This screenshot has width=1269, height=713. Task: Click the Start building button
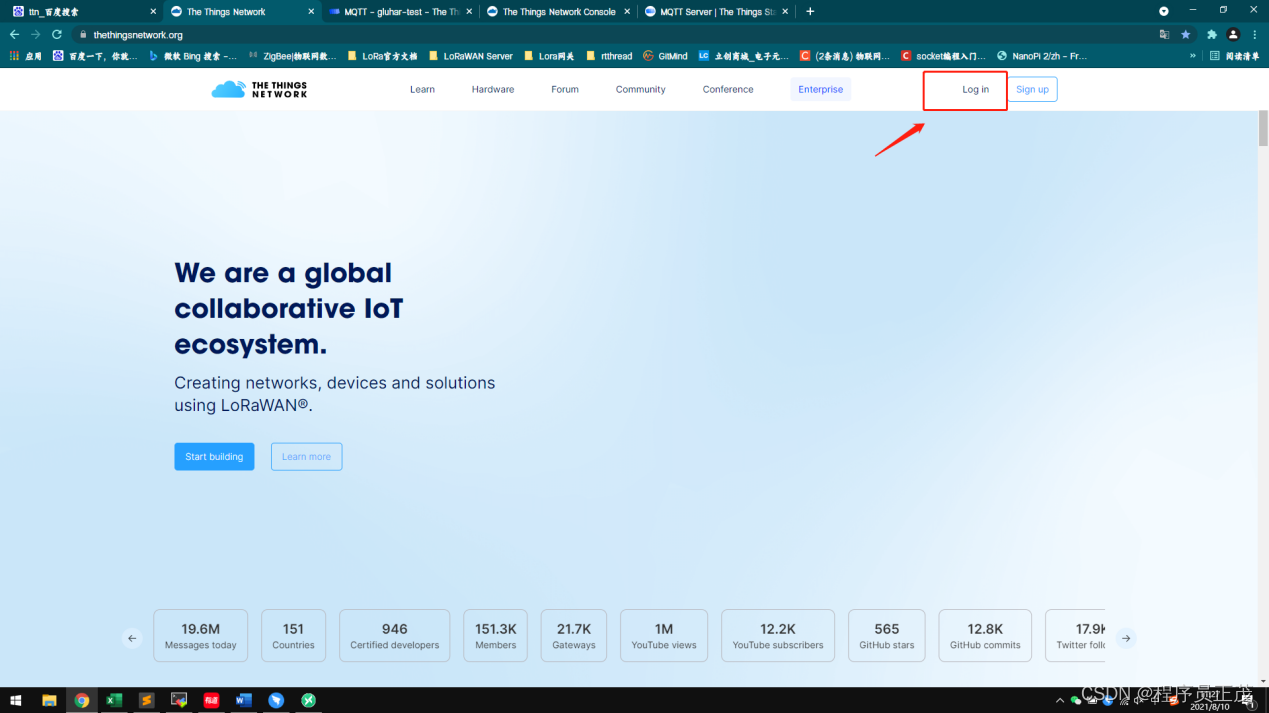[x=214, y=456]
